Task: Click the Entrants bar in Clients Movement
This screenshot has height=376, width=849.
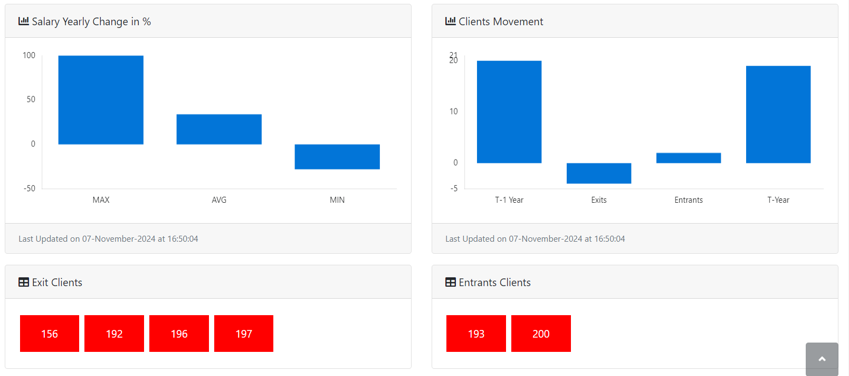Action: tap(689, 158)
